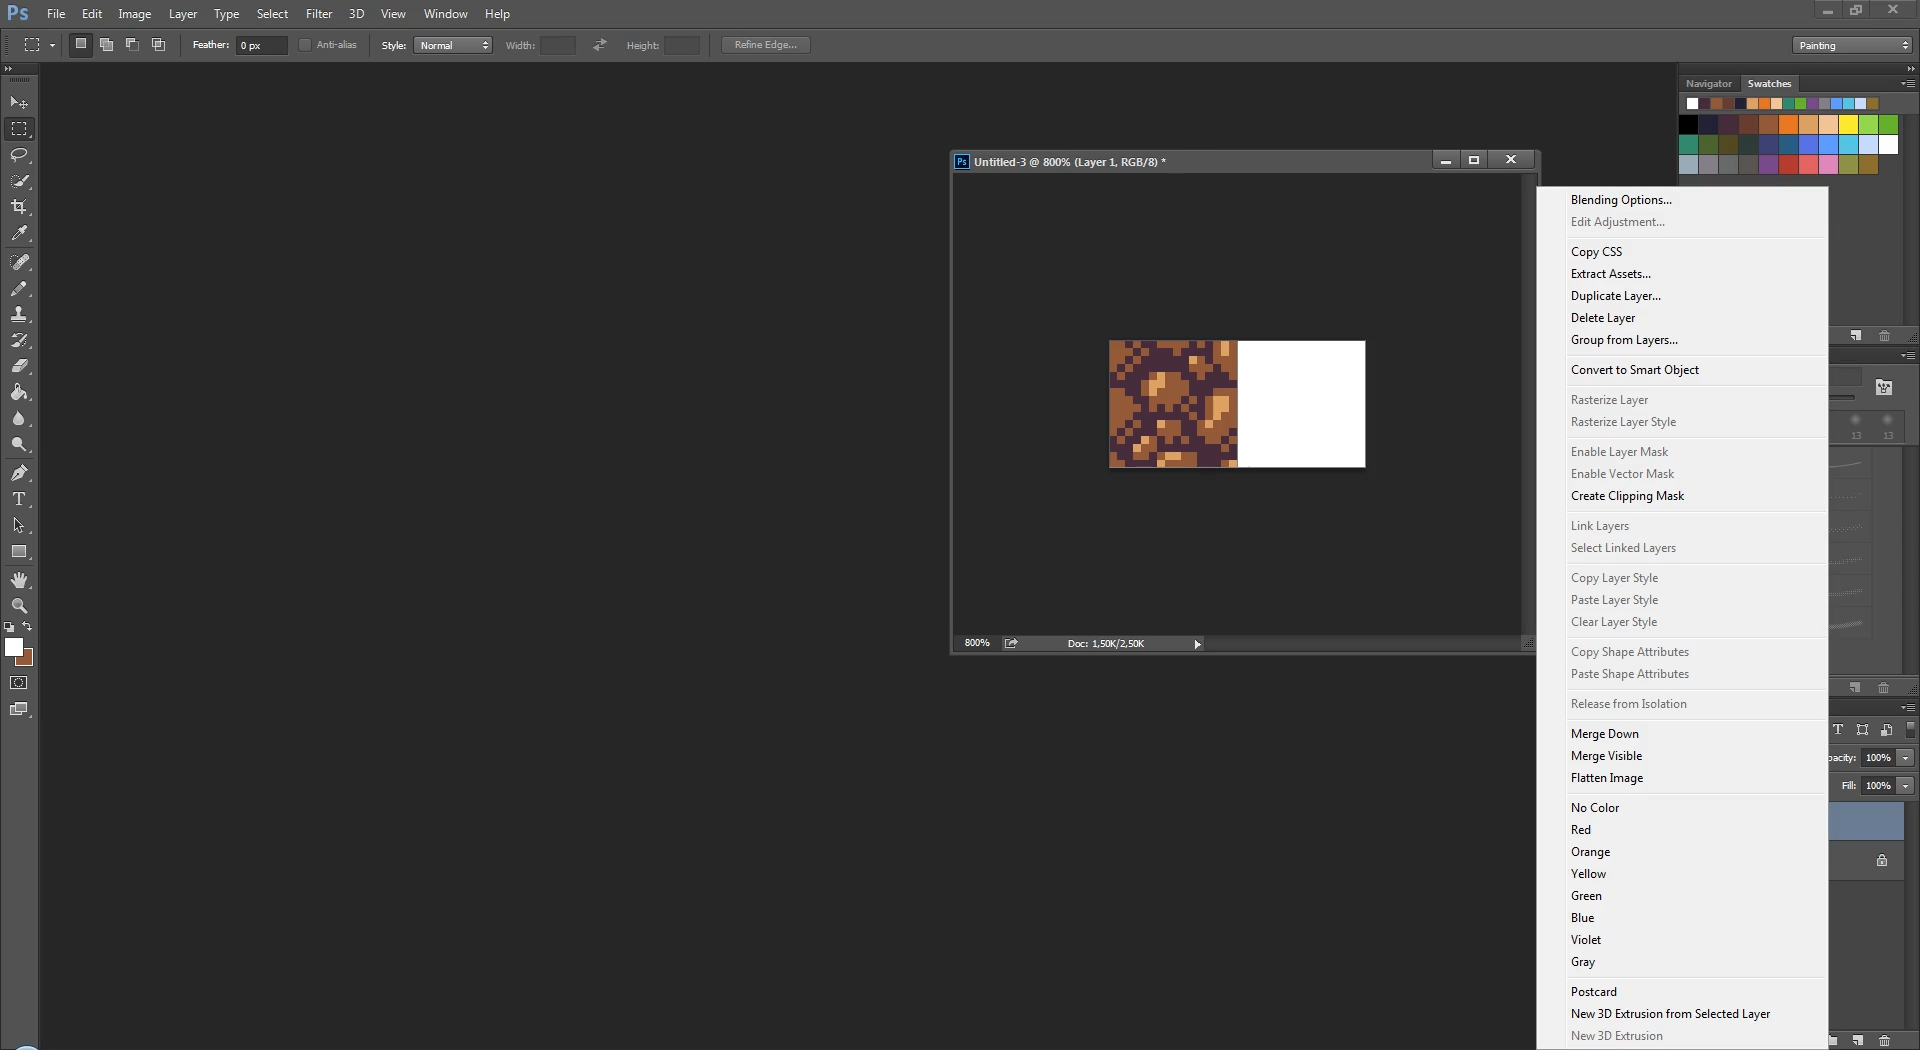
Task: Choose Create Clipping Mask
Action: pyautogui.click(x=1627, y=496)
